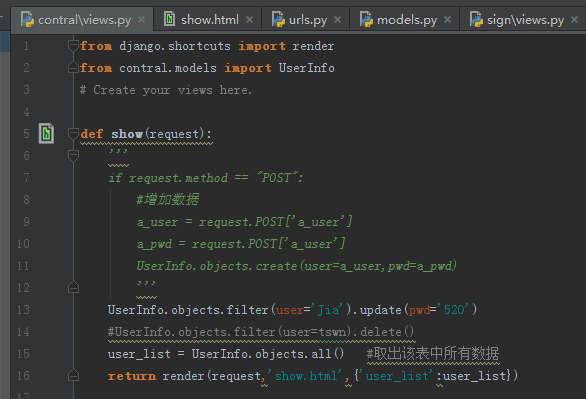This screenshot has width=586, height=399.
Task: Click the '#增加数据' comment on line 8
Action: coord(168,200)
